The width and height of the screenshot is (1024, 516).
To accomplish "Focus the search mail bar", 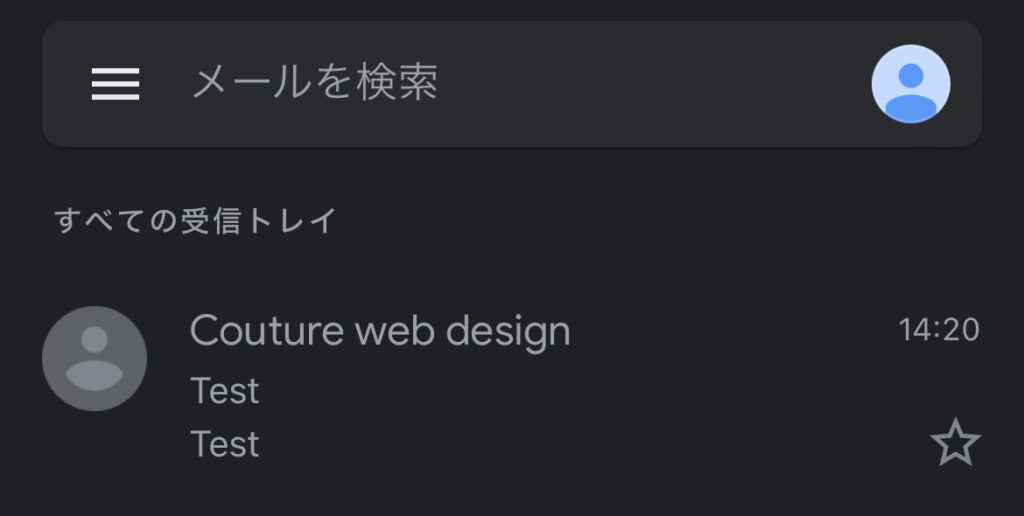I will (511, 84).
